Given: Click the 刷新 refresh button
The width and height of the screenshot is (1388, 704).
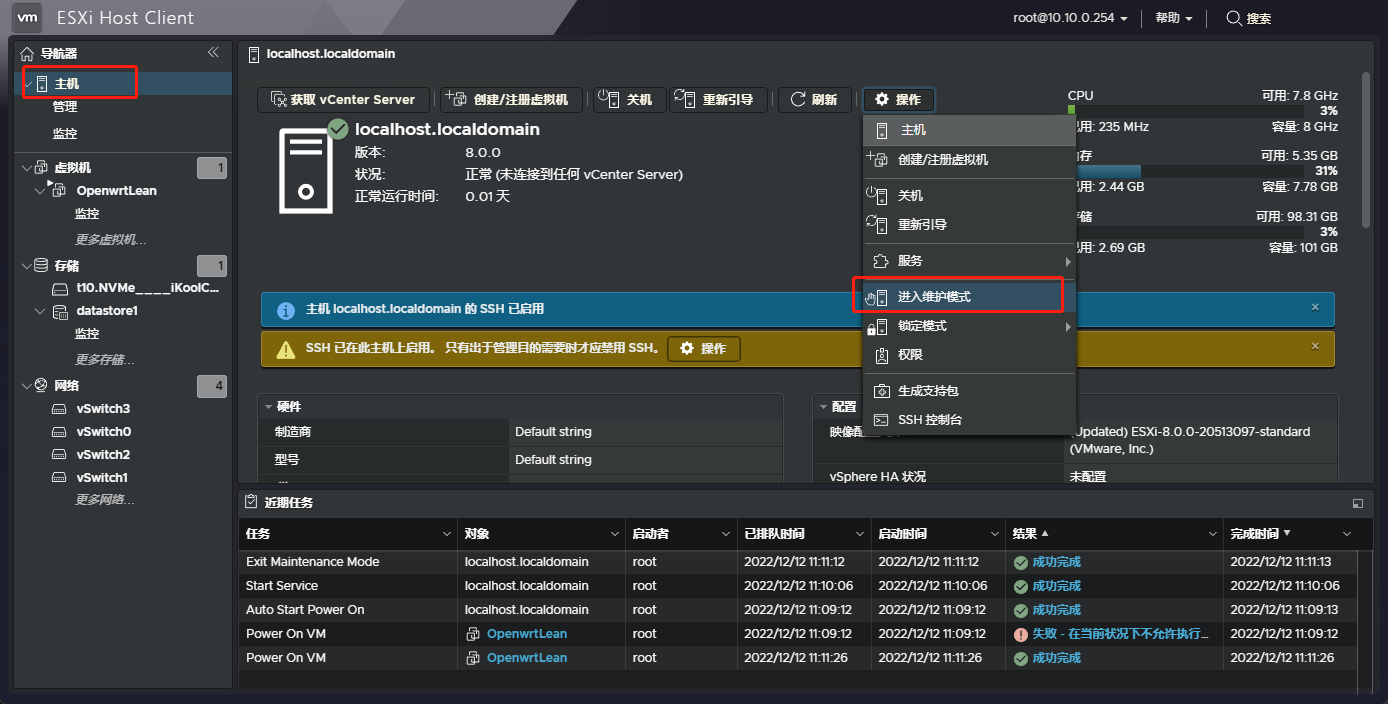Looking at the screenshot, I should point(814,100).
